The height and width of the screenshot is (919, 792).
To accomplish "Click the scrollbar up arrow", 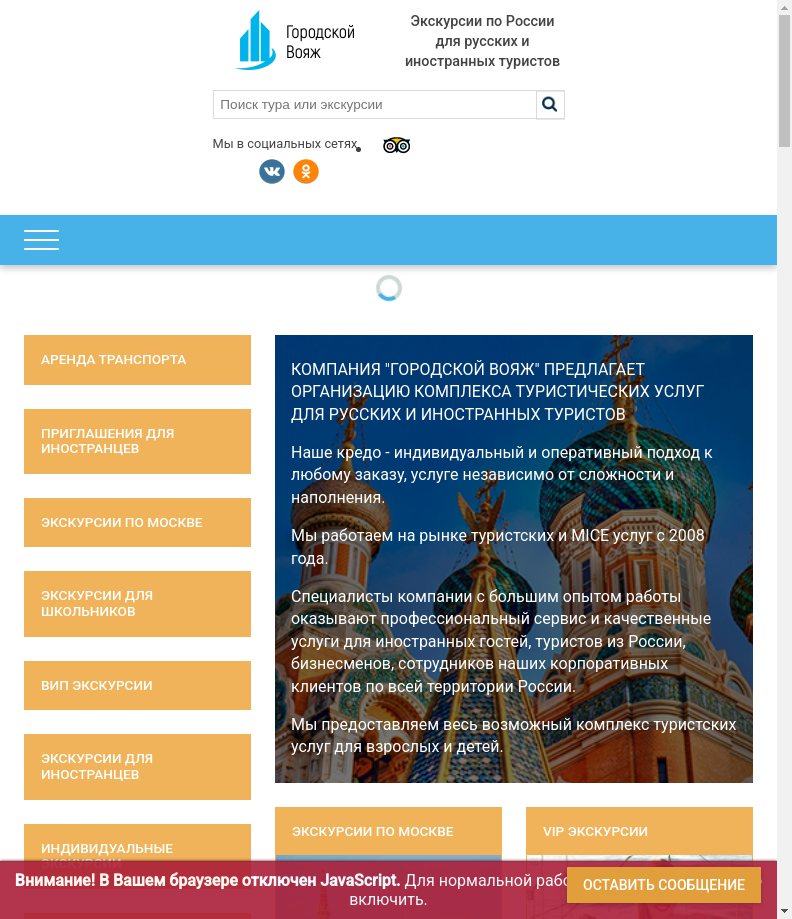I will (784, 7).
